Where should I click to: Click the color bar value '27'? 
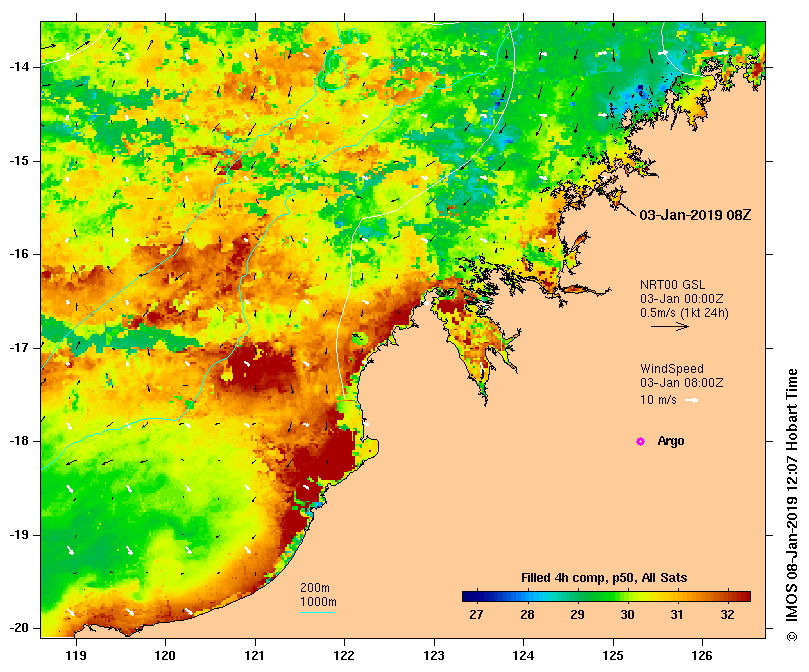(x=476, y=615)
